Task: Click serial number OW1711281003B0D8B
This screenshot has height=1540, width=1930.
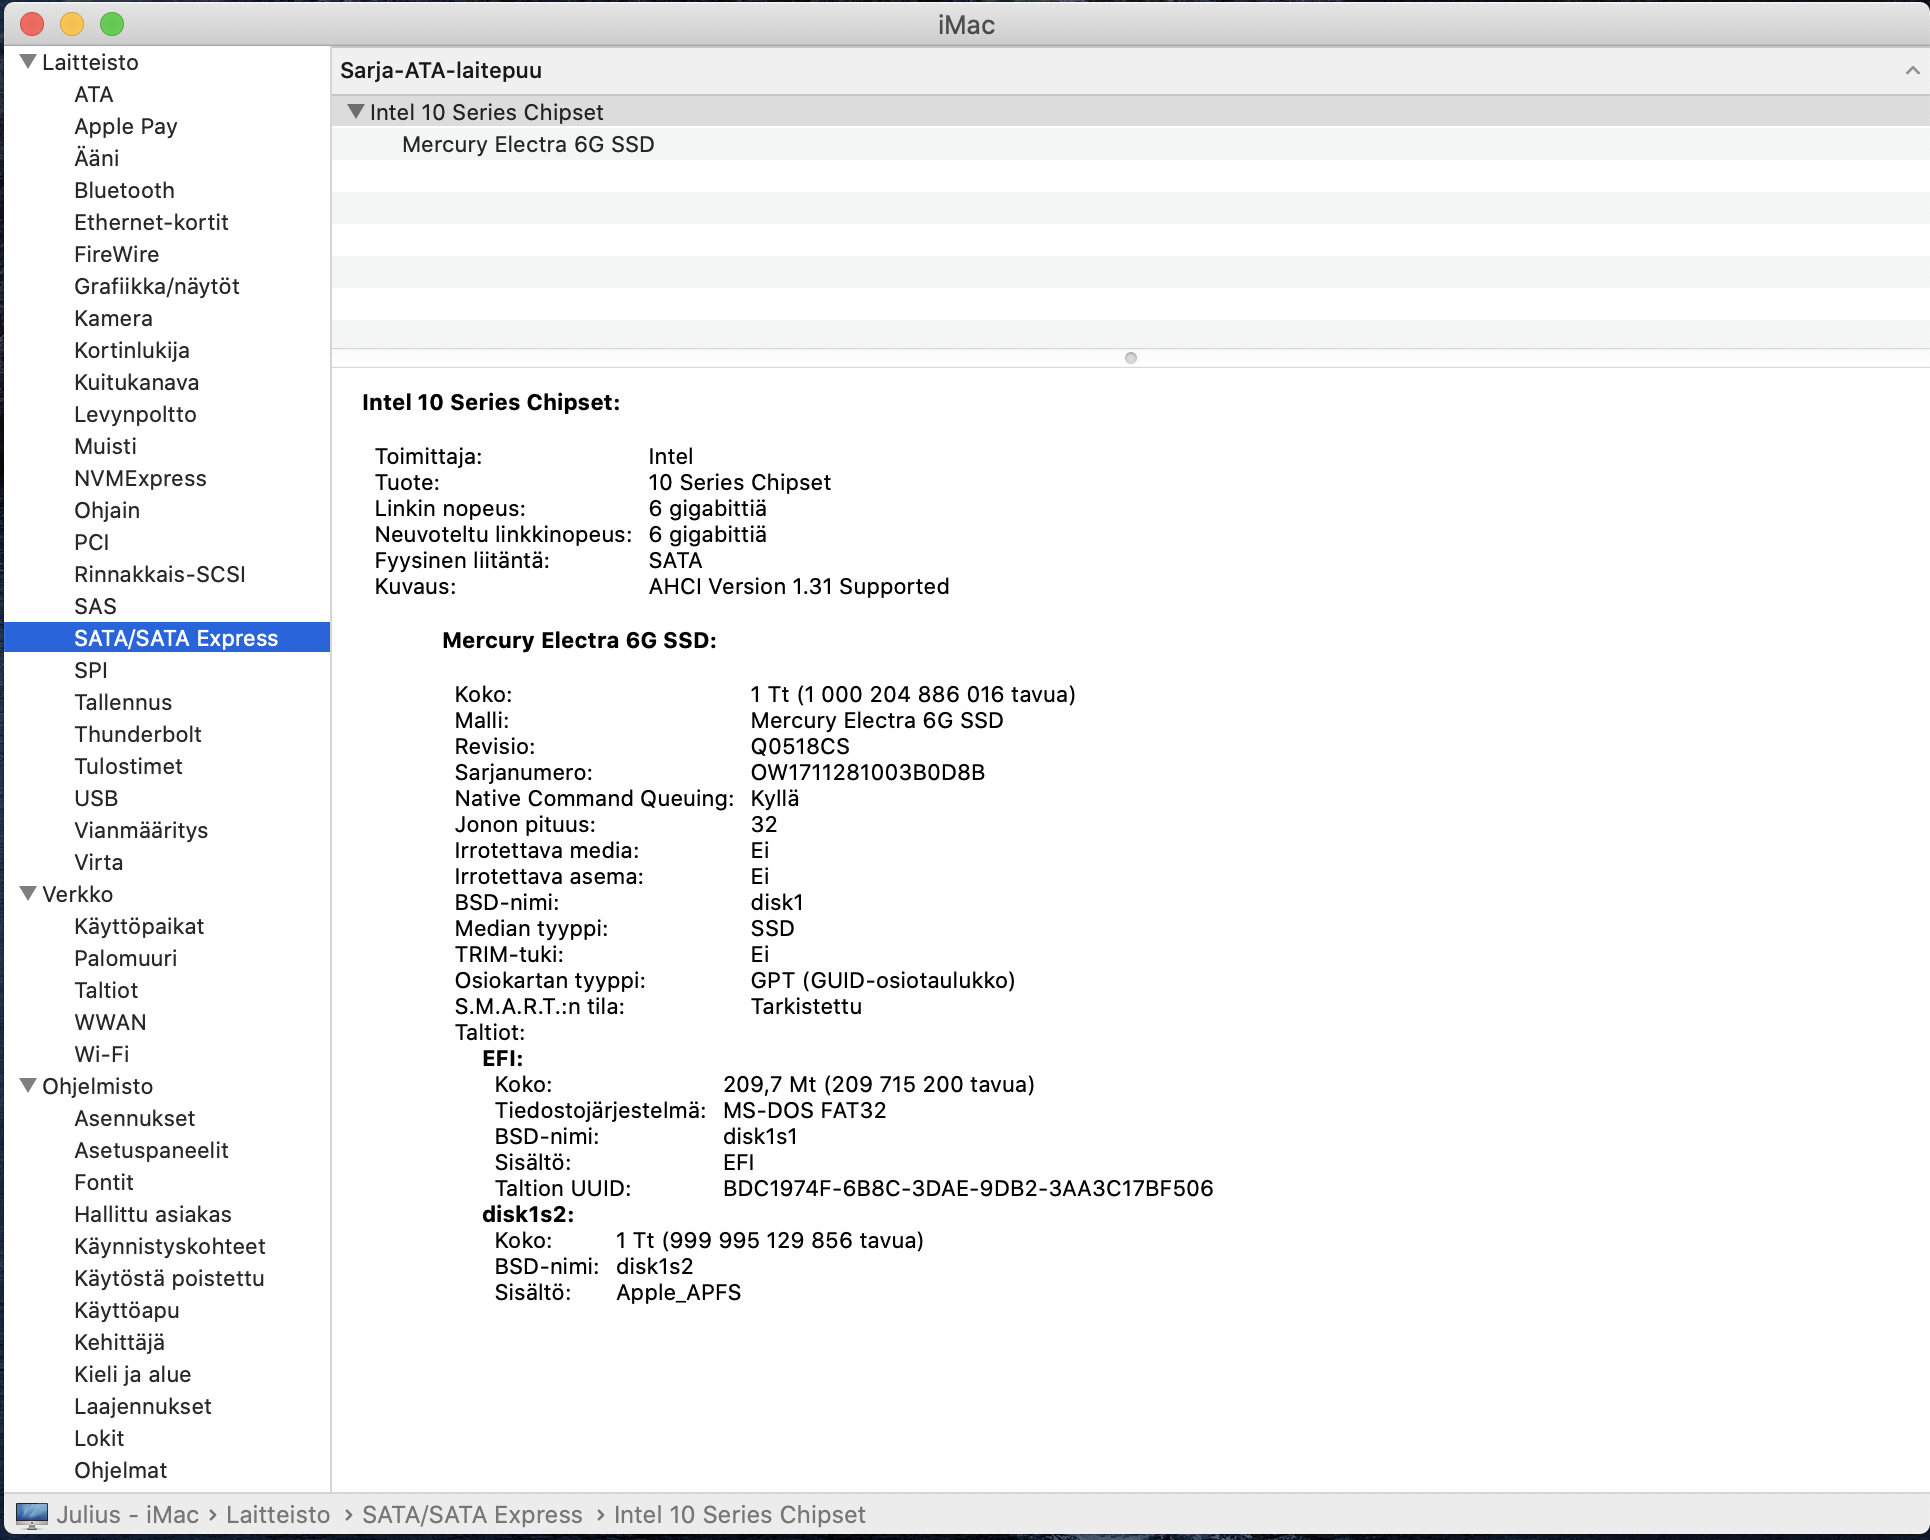Action: click(868, 772)
